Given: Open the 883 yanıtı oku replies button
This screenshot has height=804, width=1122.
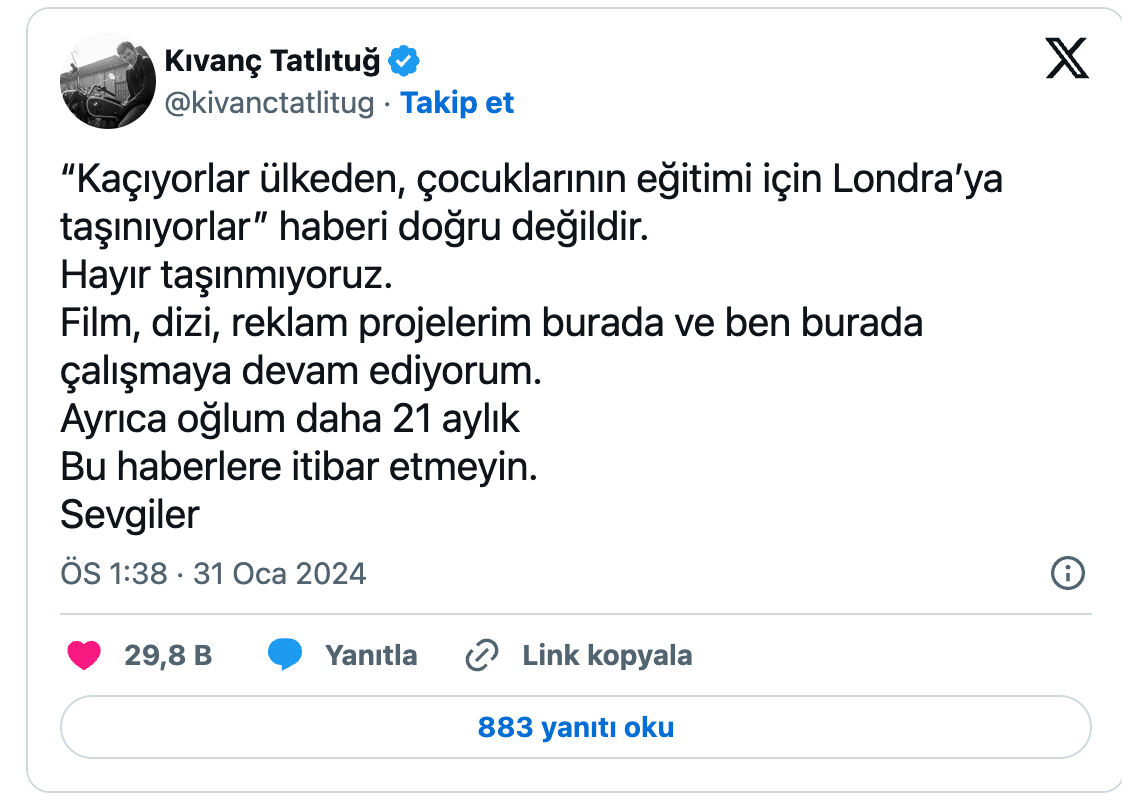Looking at the screenshot, I should click(x=575, y=728).
